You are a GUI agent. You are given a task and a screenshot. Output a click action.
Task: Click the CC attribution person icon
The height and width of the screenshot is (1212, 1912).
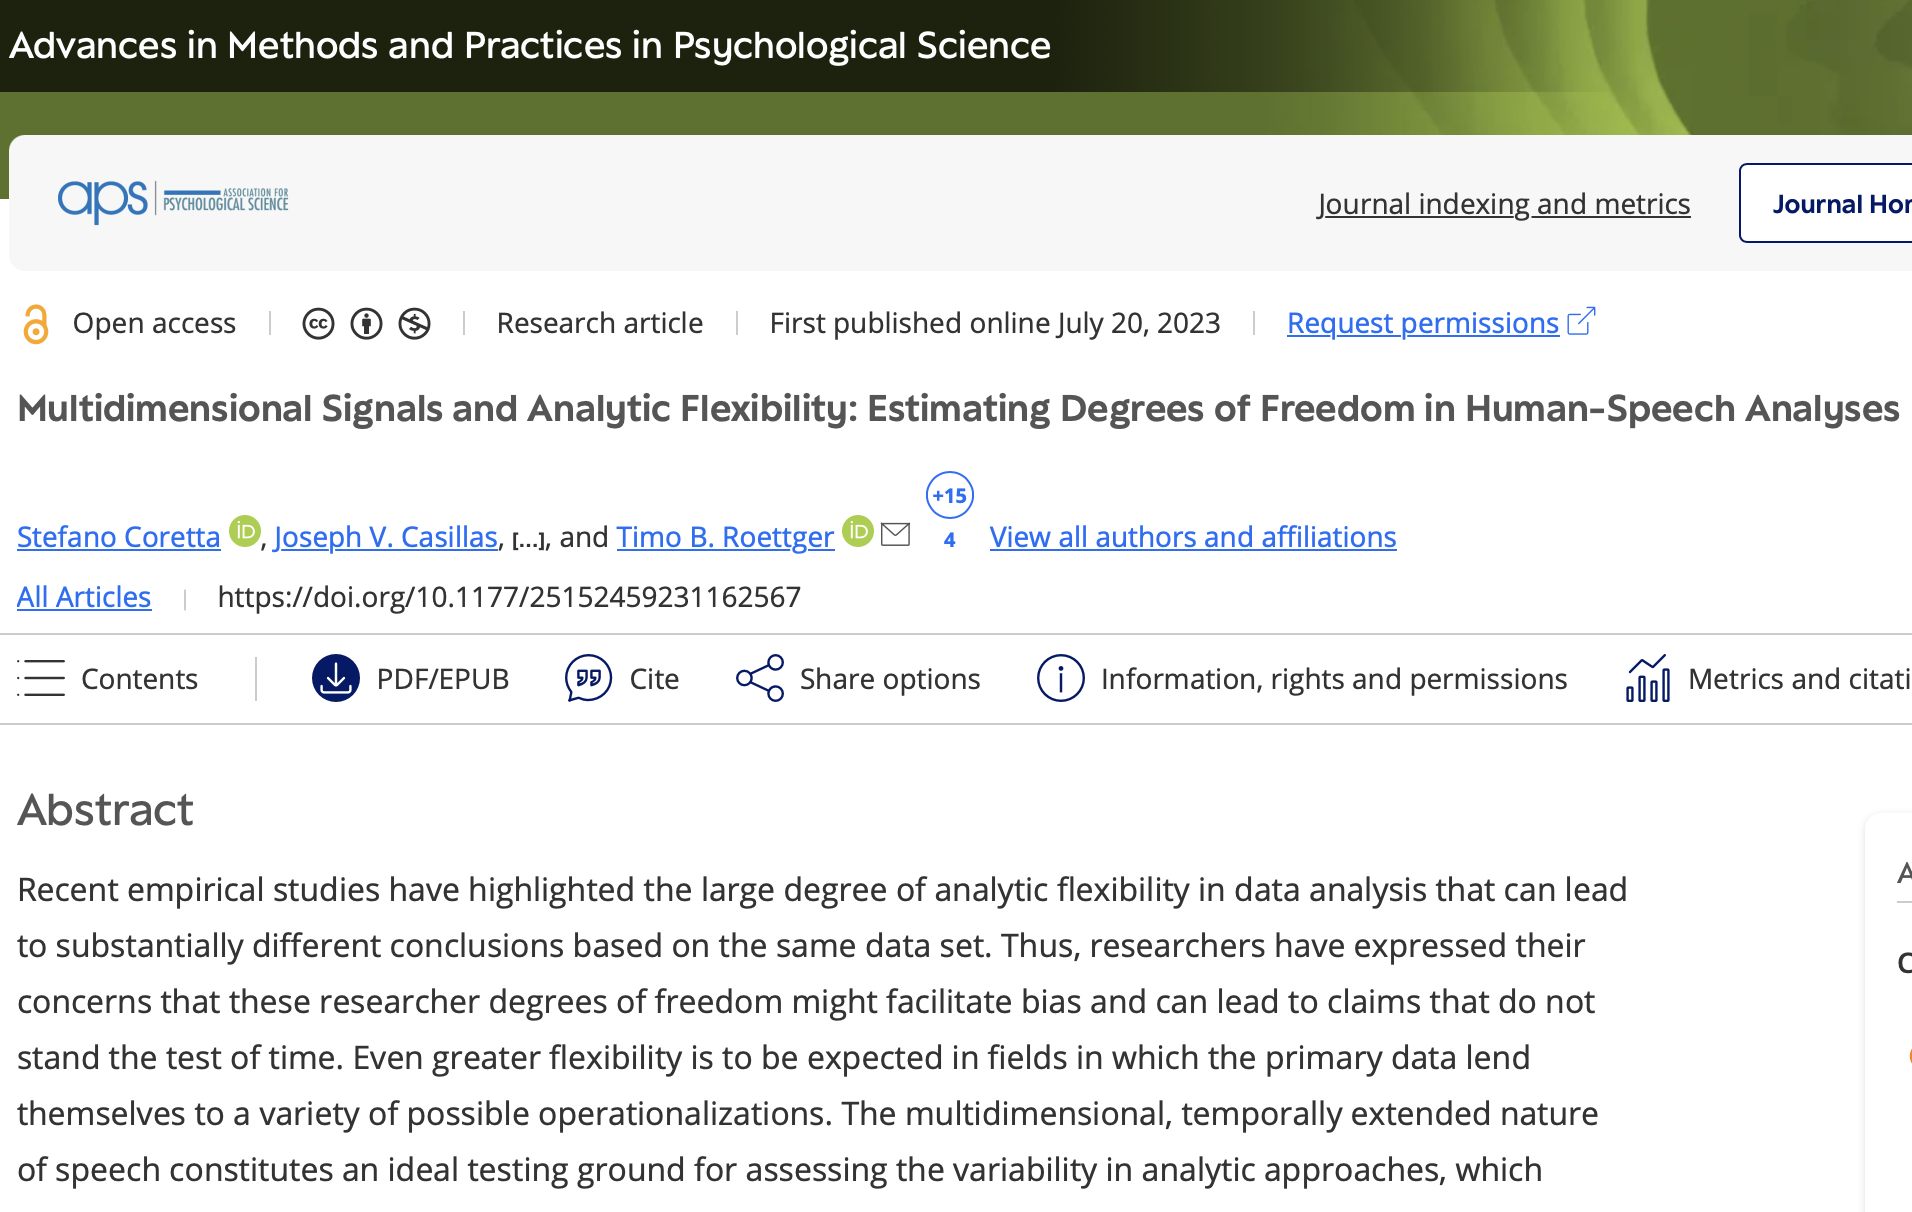tap(366, 324)
